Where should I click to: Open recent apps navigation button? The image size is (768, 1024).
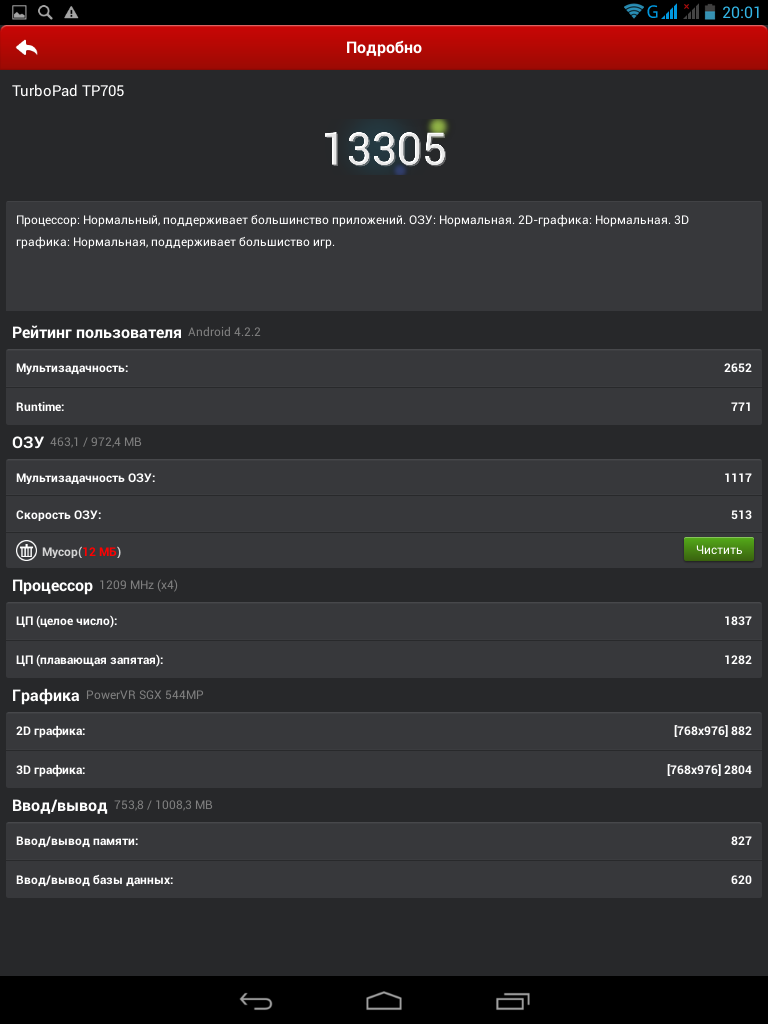[512, 1000]
